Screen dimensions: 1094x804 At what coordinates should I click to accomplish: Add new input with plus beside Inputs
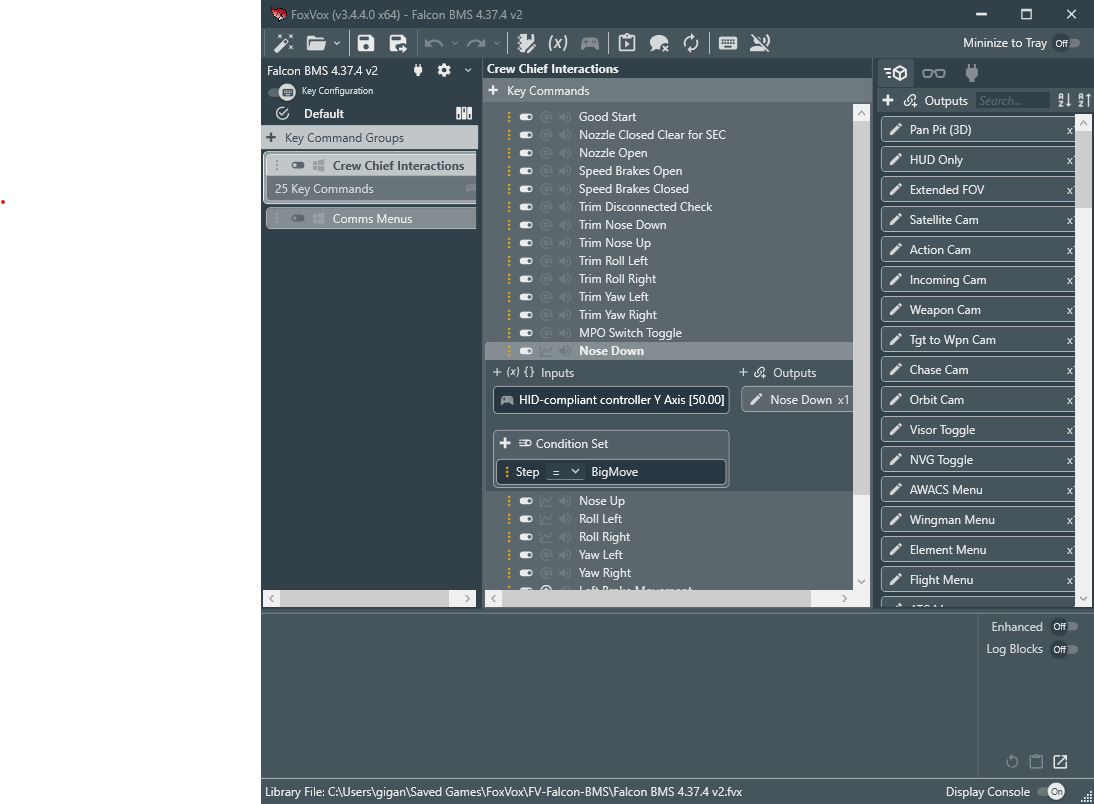point(497,372)
